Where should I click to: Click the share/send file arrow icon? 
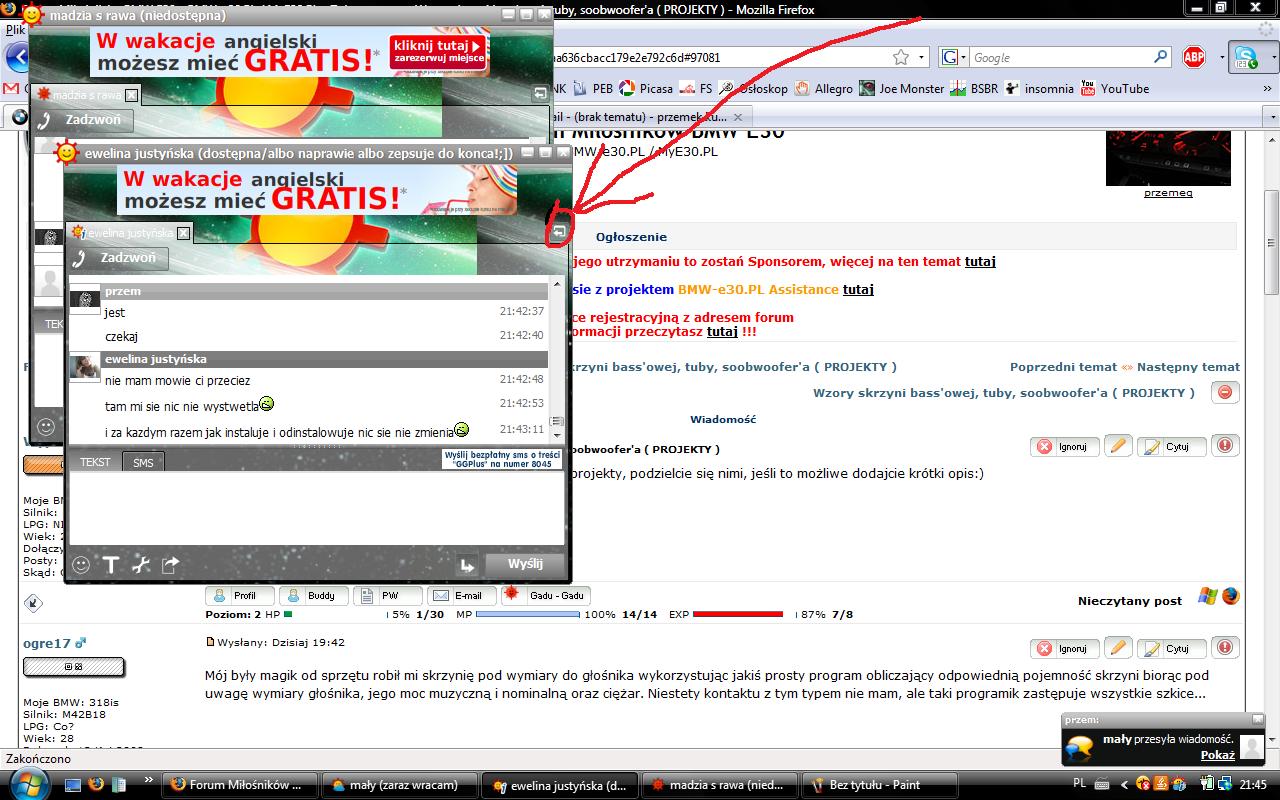coord(171,565)
